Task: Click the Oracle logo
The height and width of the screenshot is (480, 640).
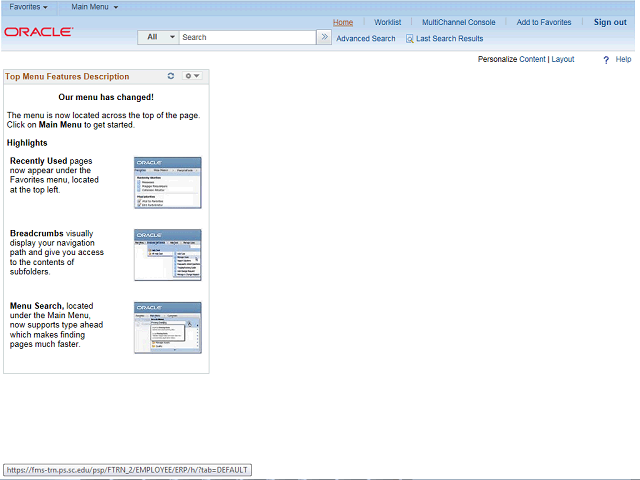Action: coord(39,32)
